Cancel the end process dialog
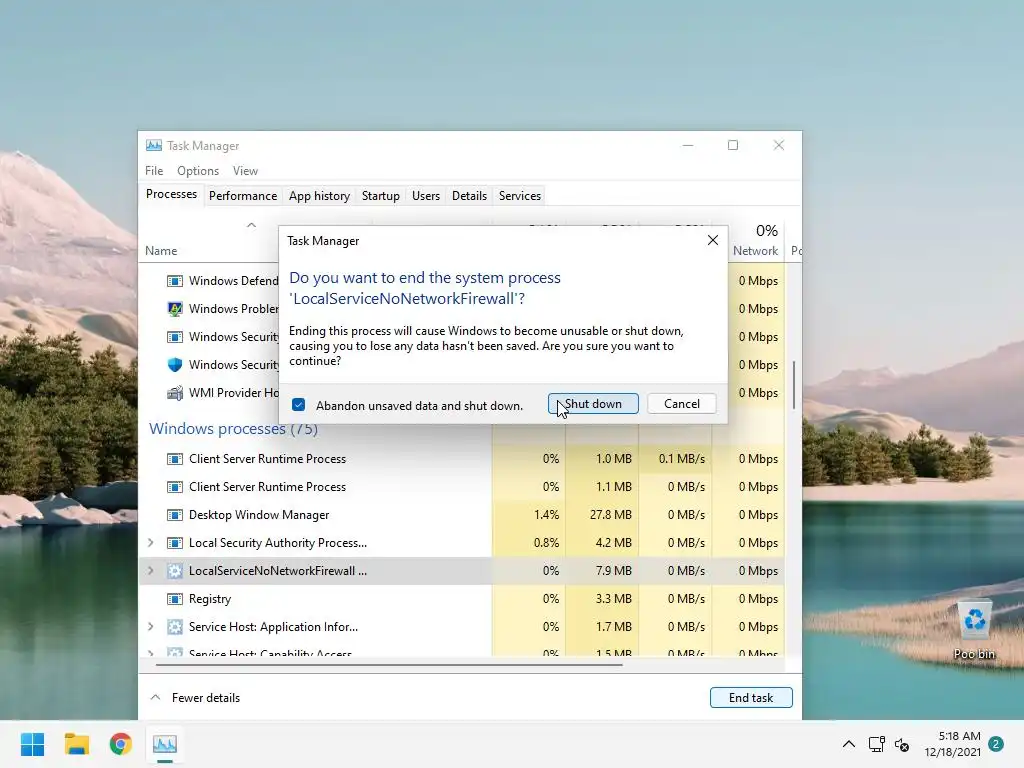Viewport: 1024px width, 768px height. pyautogui.click(x=682, y=404)
